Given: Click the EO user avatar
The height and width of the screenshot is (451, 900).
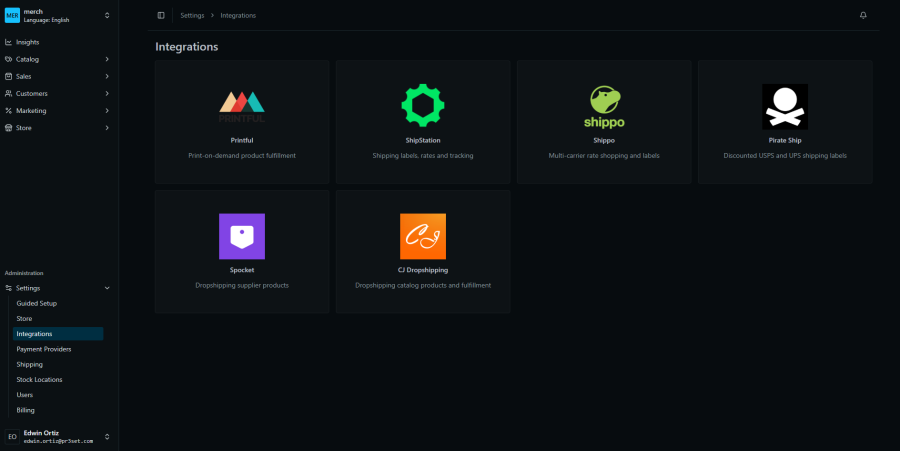Looking at the screenshot, I should pos(12,437).
